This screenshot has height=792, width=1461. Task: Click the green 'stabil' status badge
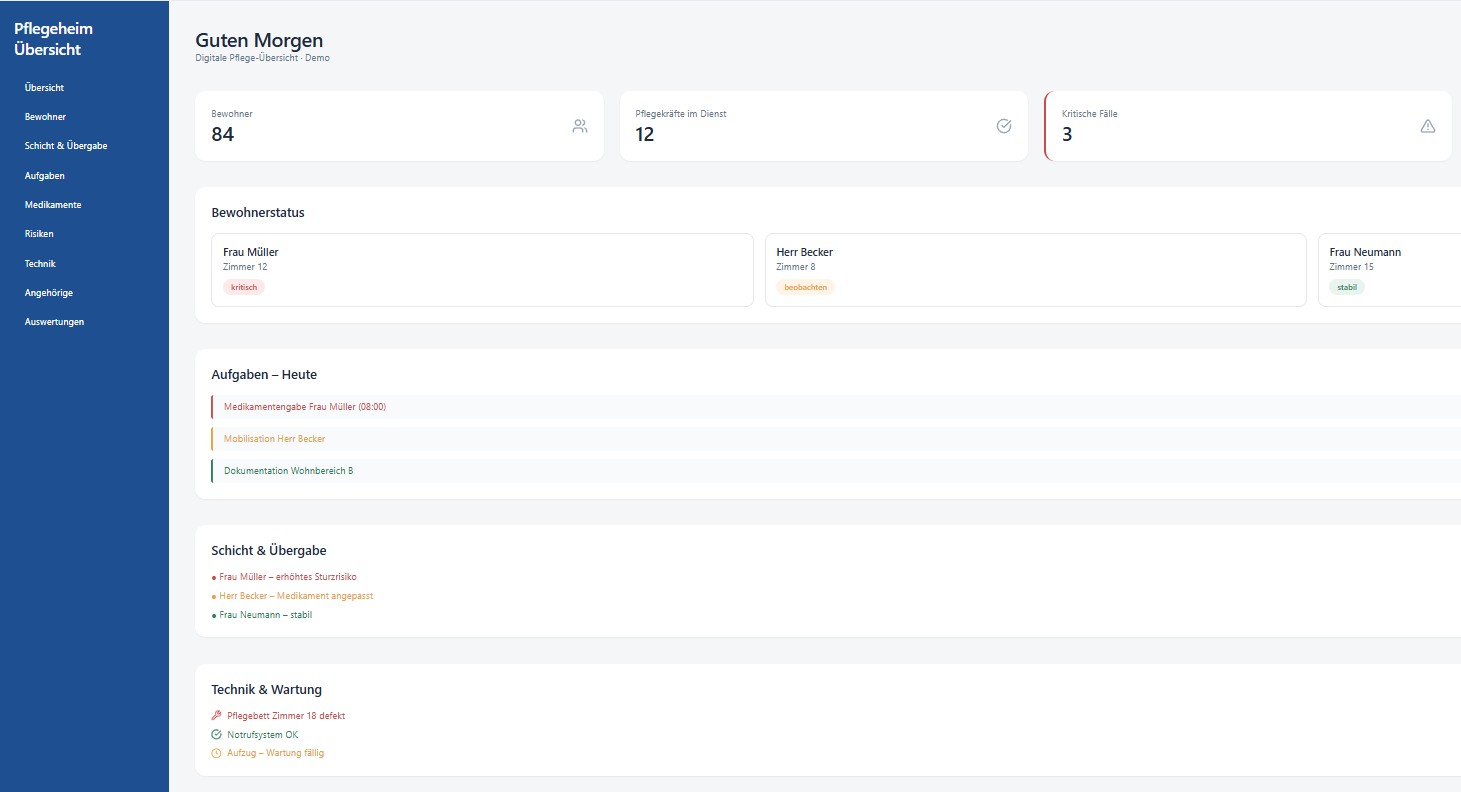1346,287
